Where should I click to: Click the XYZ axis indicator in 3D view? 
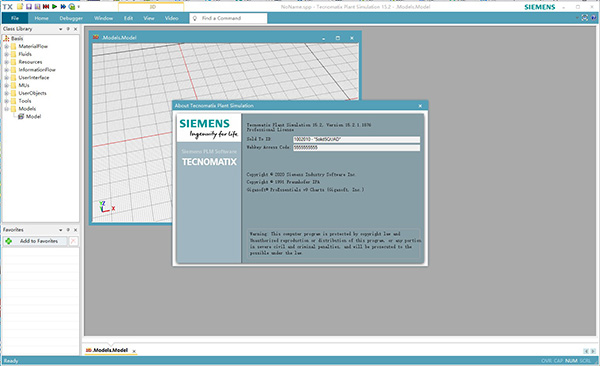(107, 207)
